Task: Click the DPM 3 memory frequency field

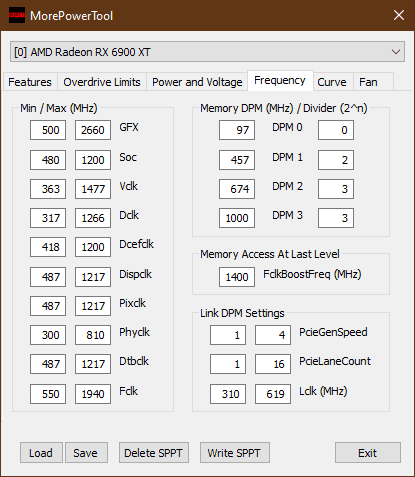Action: coord(237,218)
